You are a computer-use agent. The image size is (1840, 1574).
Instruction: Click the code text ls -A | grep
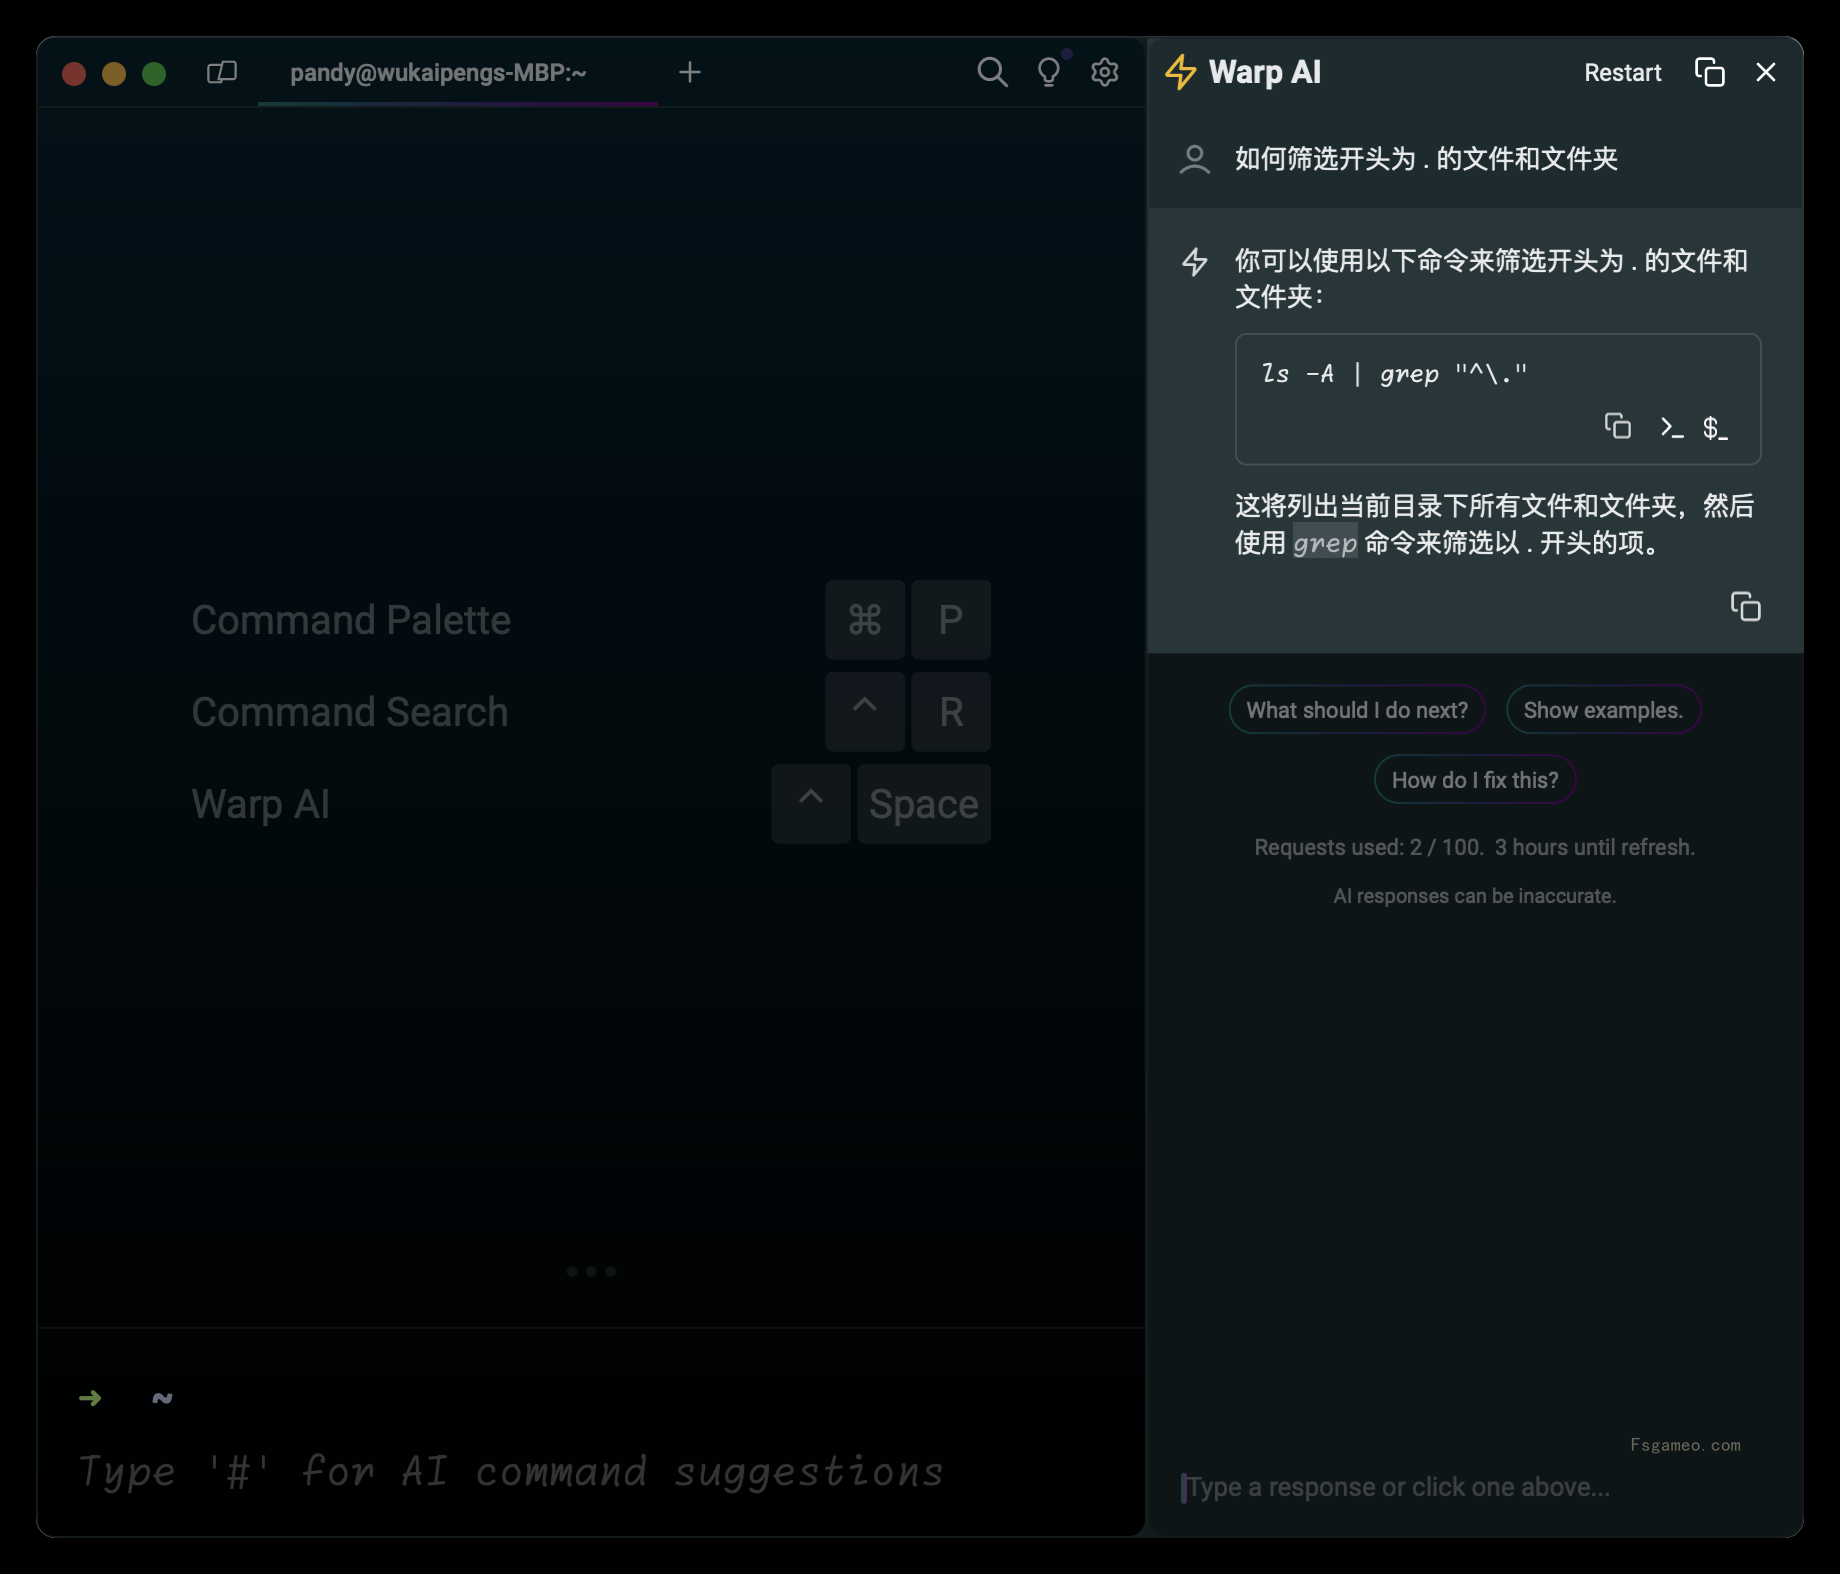[1394, 373]
